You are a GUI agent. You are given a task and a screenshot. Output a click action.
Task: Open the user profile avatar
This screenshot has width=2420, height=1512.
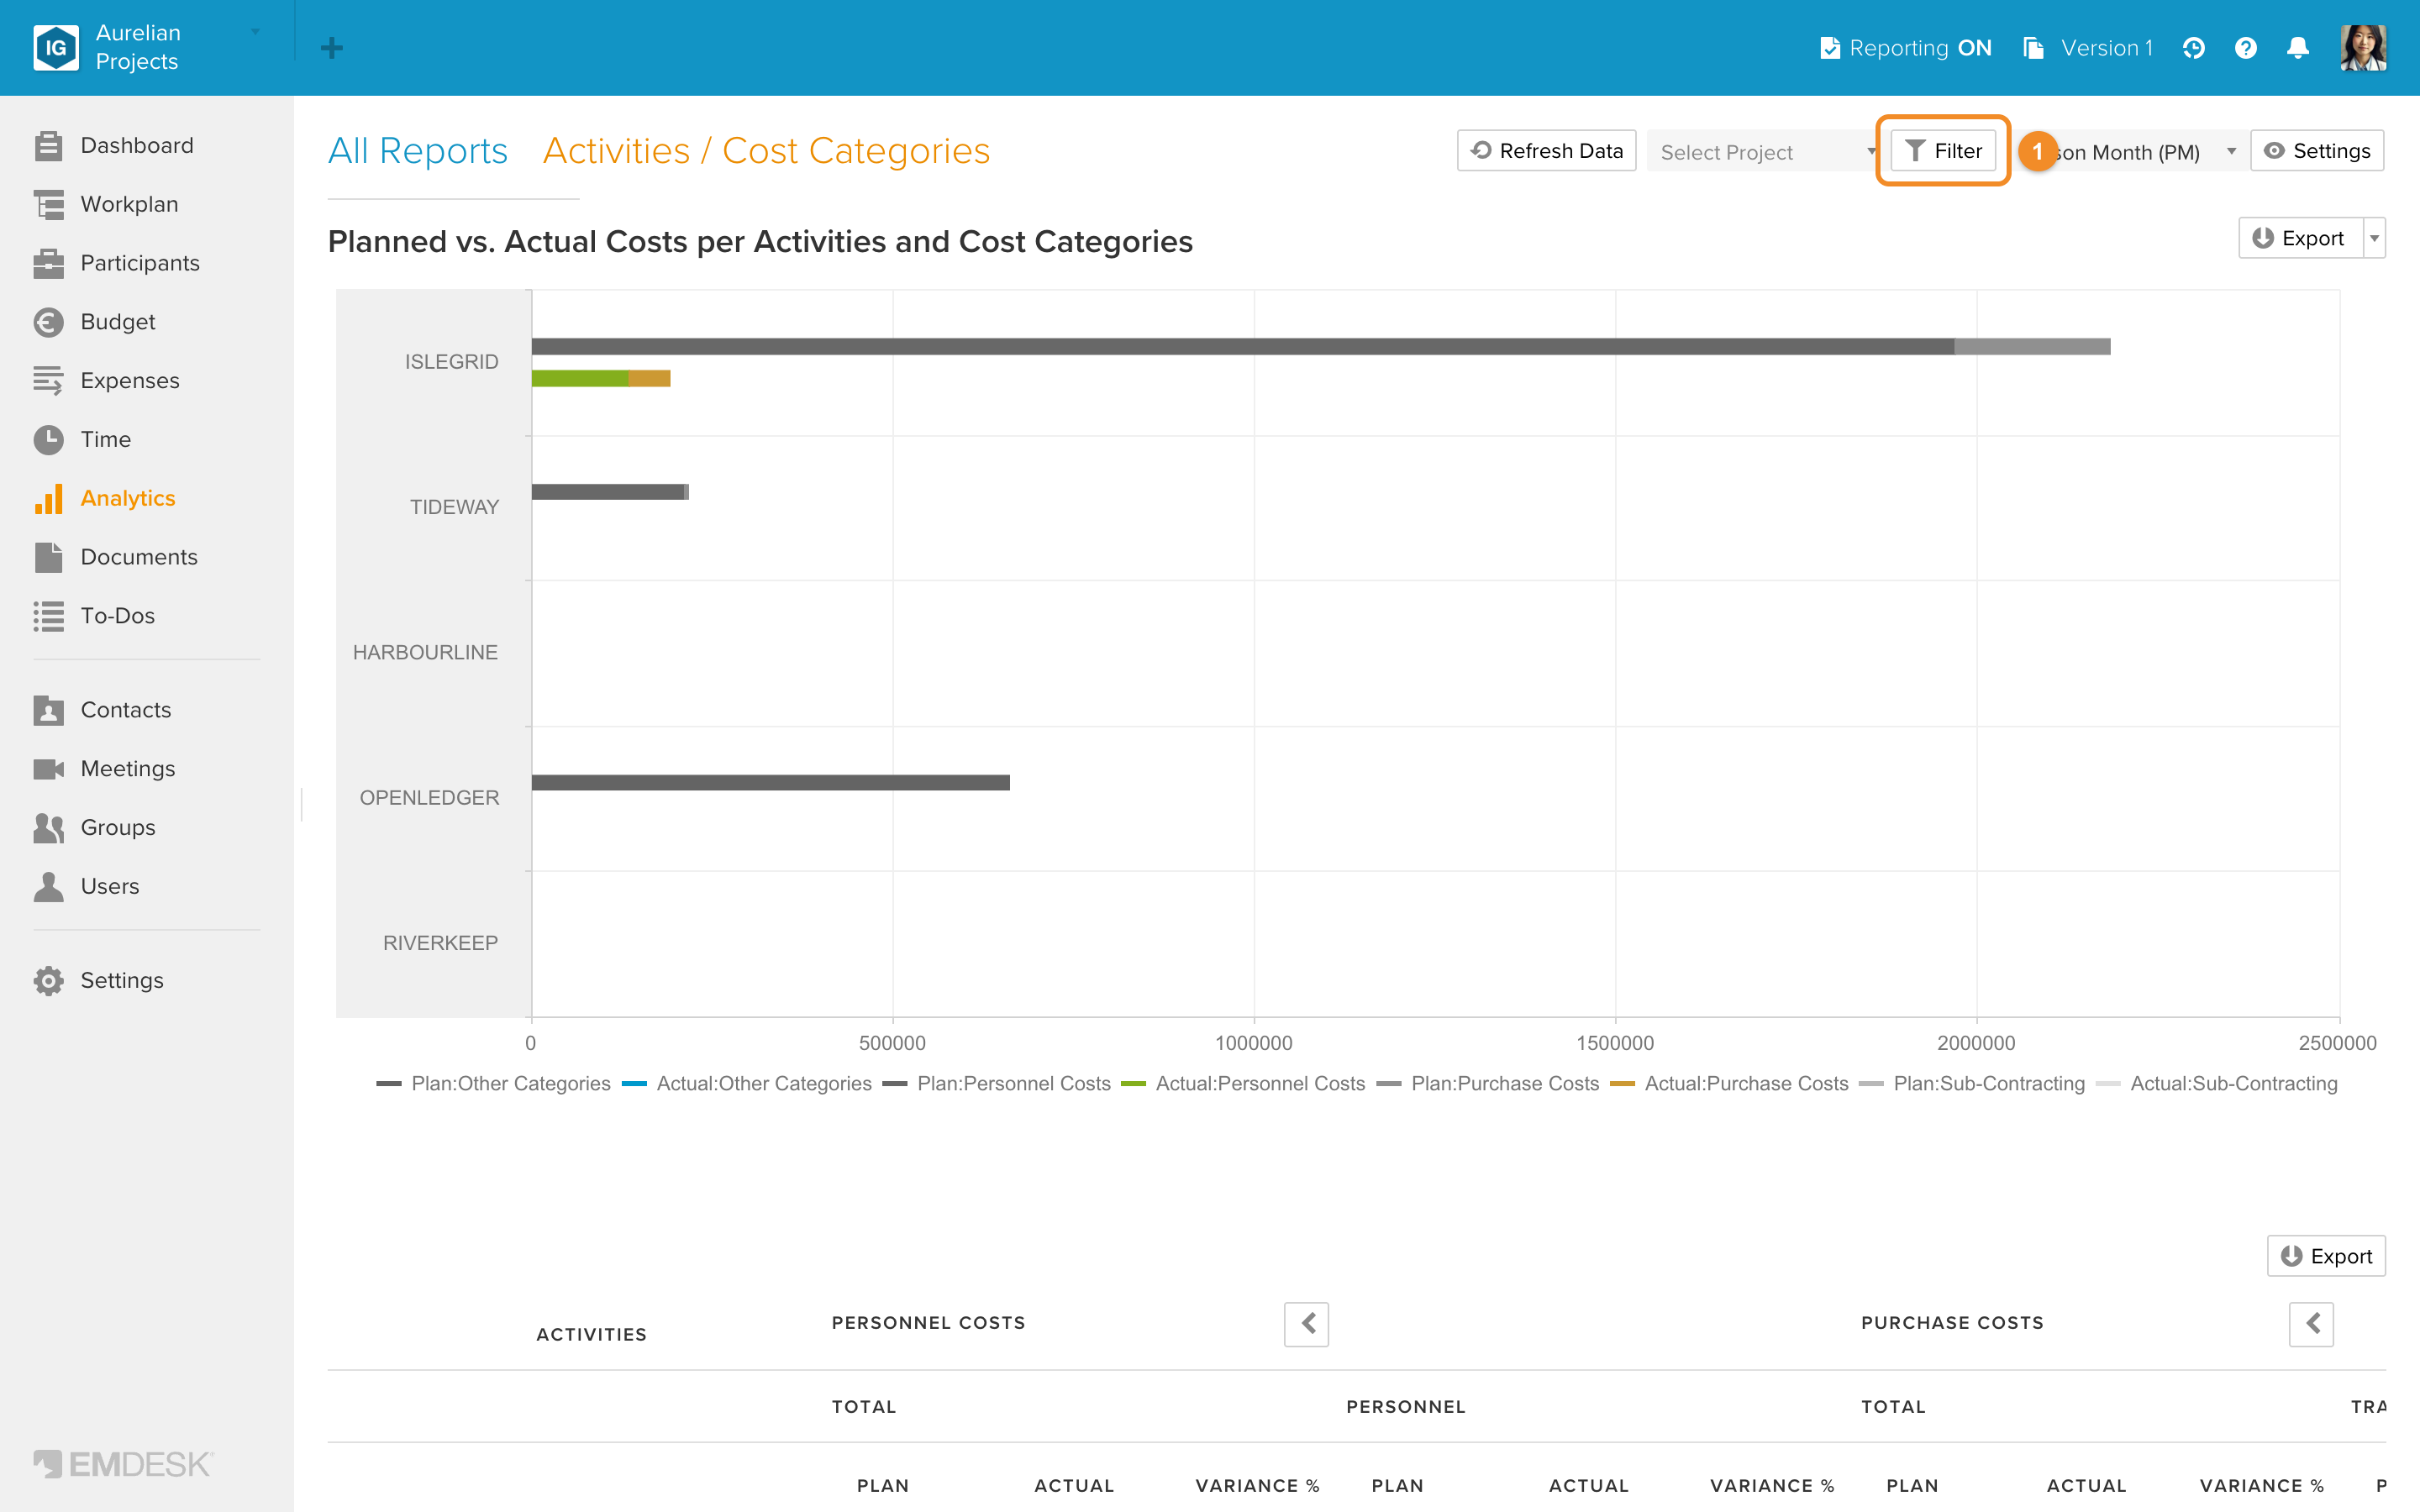(2364, 48)
